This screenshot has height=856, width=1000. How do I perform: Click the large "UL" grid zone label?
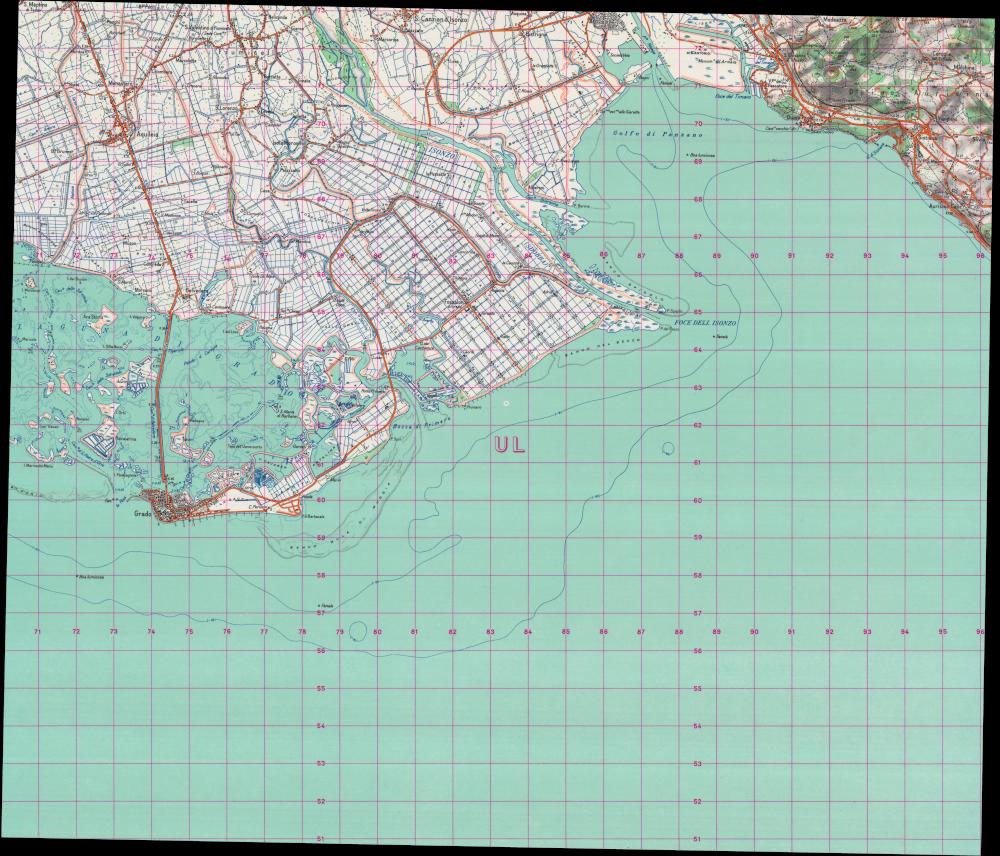pyautogui.click(x=509, y=445)
